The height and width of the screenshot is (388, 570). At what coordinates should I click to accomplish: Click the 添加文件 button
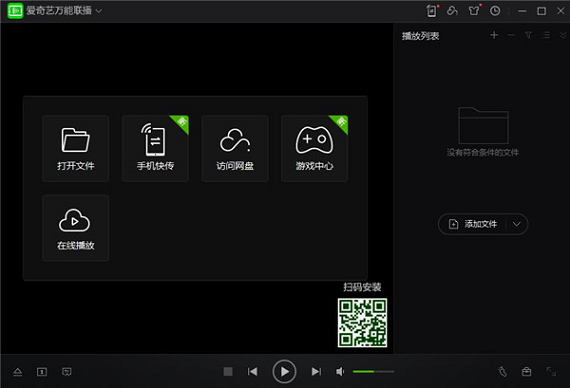pos(473,224)
